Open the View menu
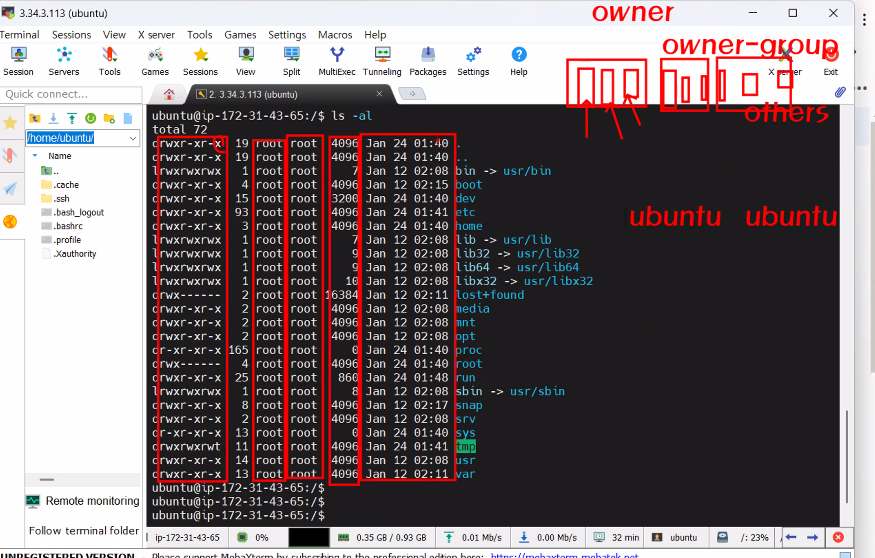 [114, 35]
